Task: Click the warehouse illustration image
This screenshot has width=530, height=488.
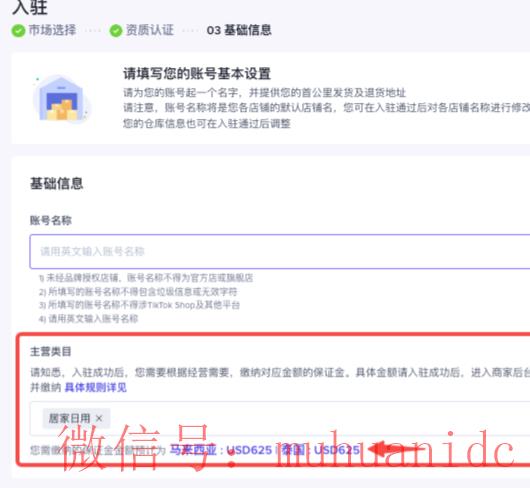Action: click(x=62, y=99)
